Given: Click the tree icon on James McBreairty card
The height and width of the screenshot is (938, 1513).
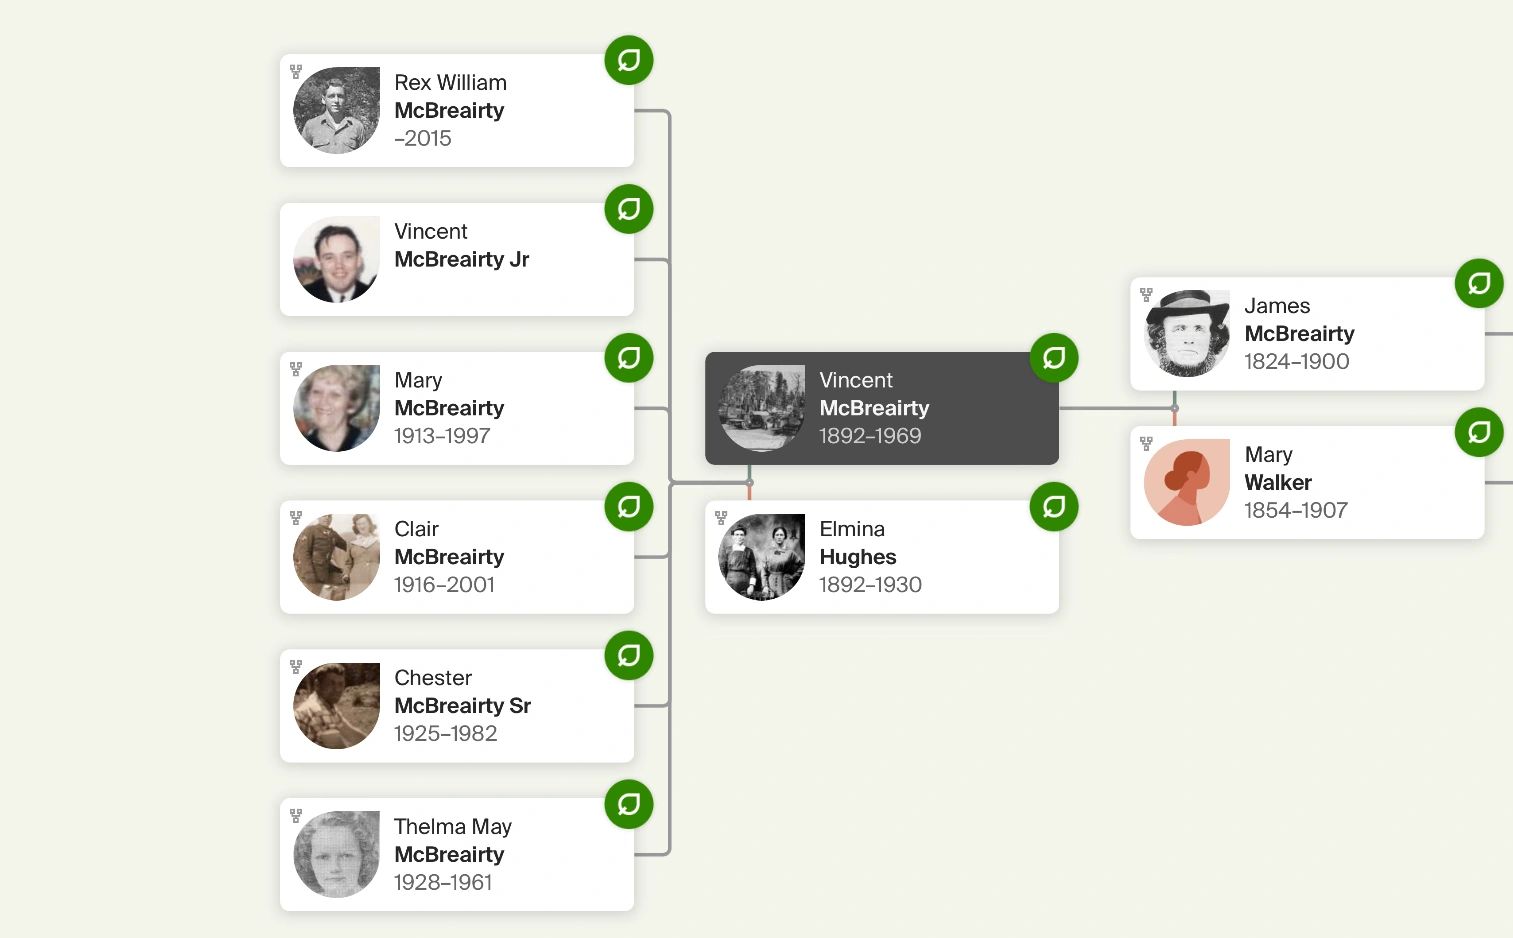Looking at the screenshot, I should pos(1146,295).
